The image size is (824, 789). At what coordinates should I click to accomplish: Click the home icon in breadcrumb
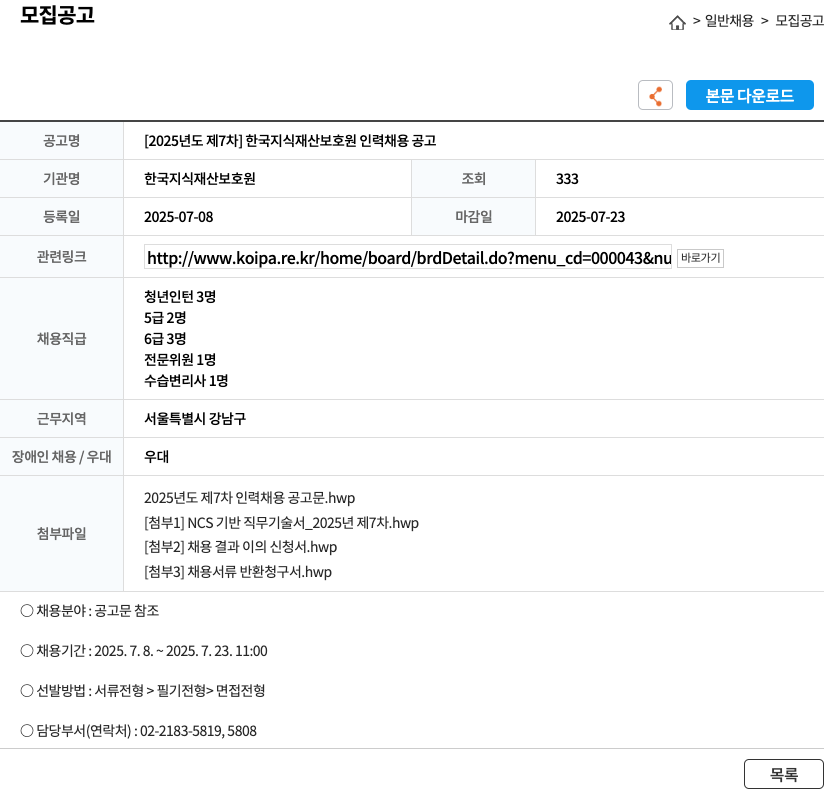[x=677, y=23]
